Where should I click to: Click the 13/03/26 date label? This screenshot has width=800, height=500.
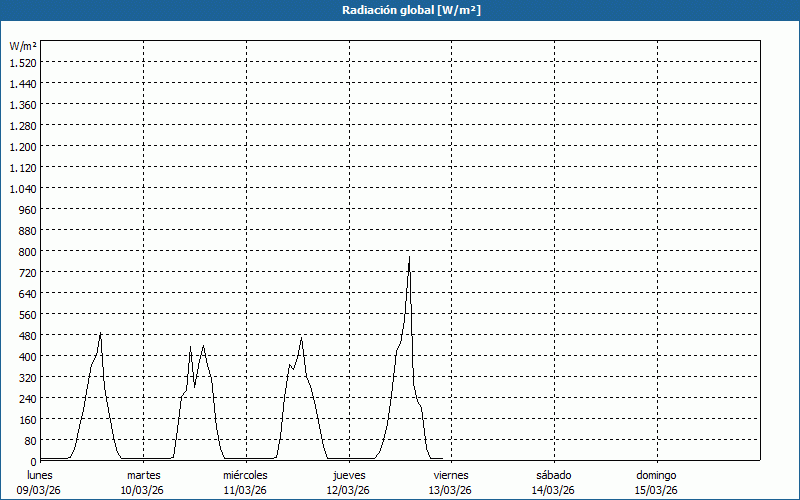coord(450,490)
